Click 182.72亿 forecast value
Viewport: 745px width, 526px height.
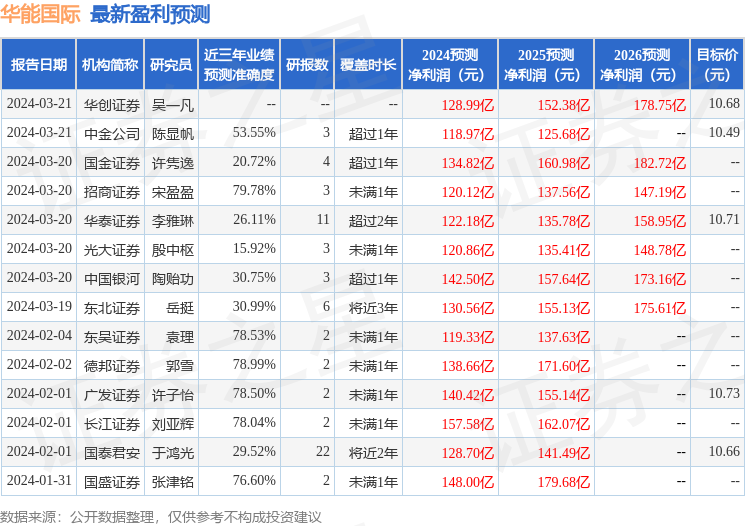pyautogui.click(x=659, y=163)
